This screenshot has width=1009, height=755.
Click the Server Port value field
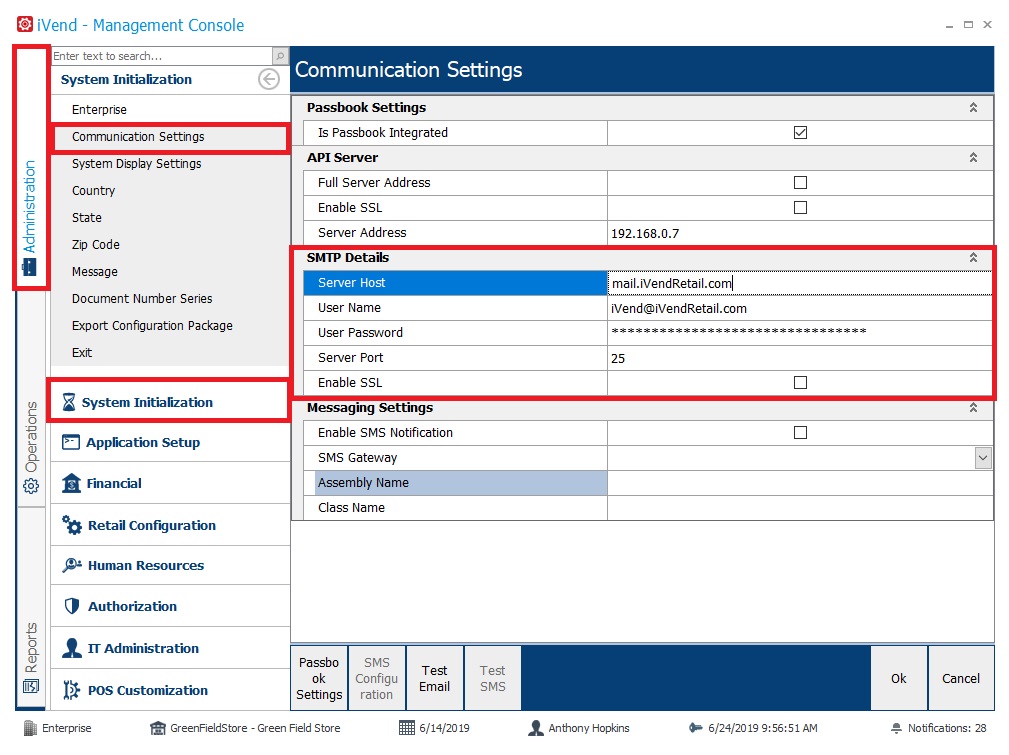[x=799, y=358]
